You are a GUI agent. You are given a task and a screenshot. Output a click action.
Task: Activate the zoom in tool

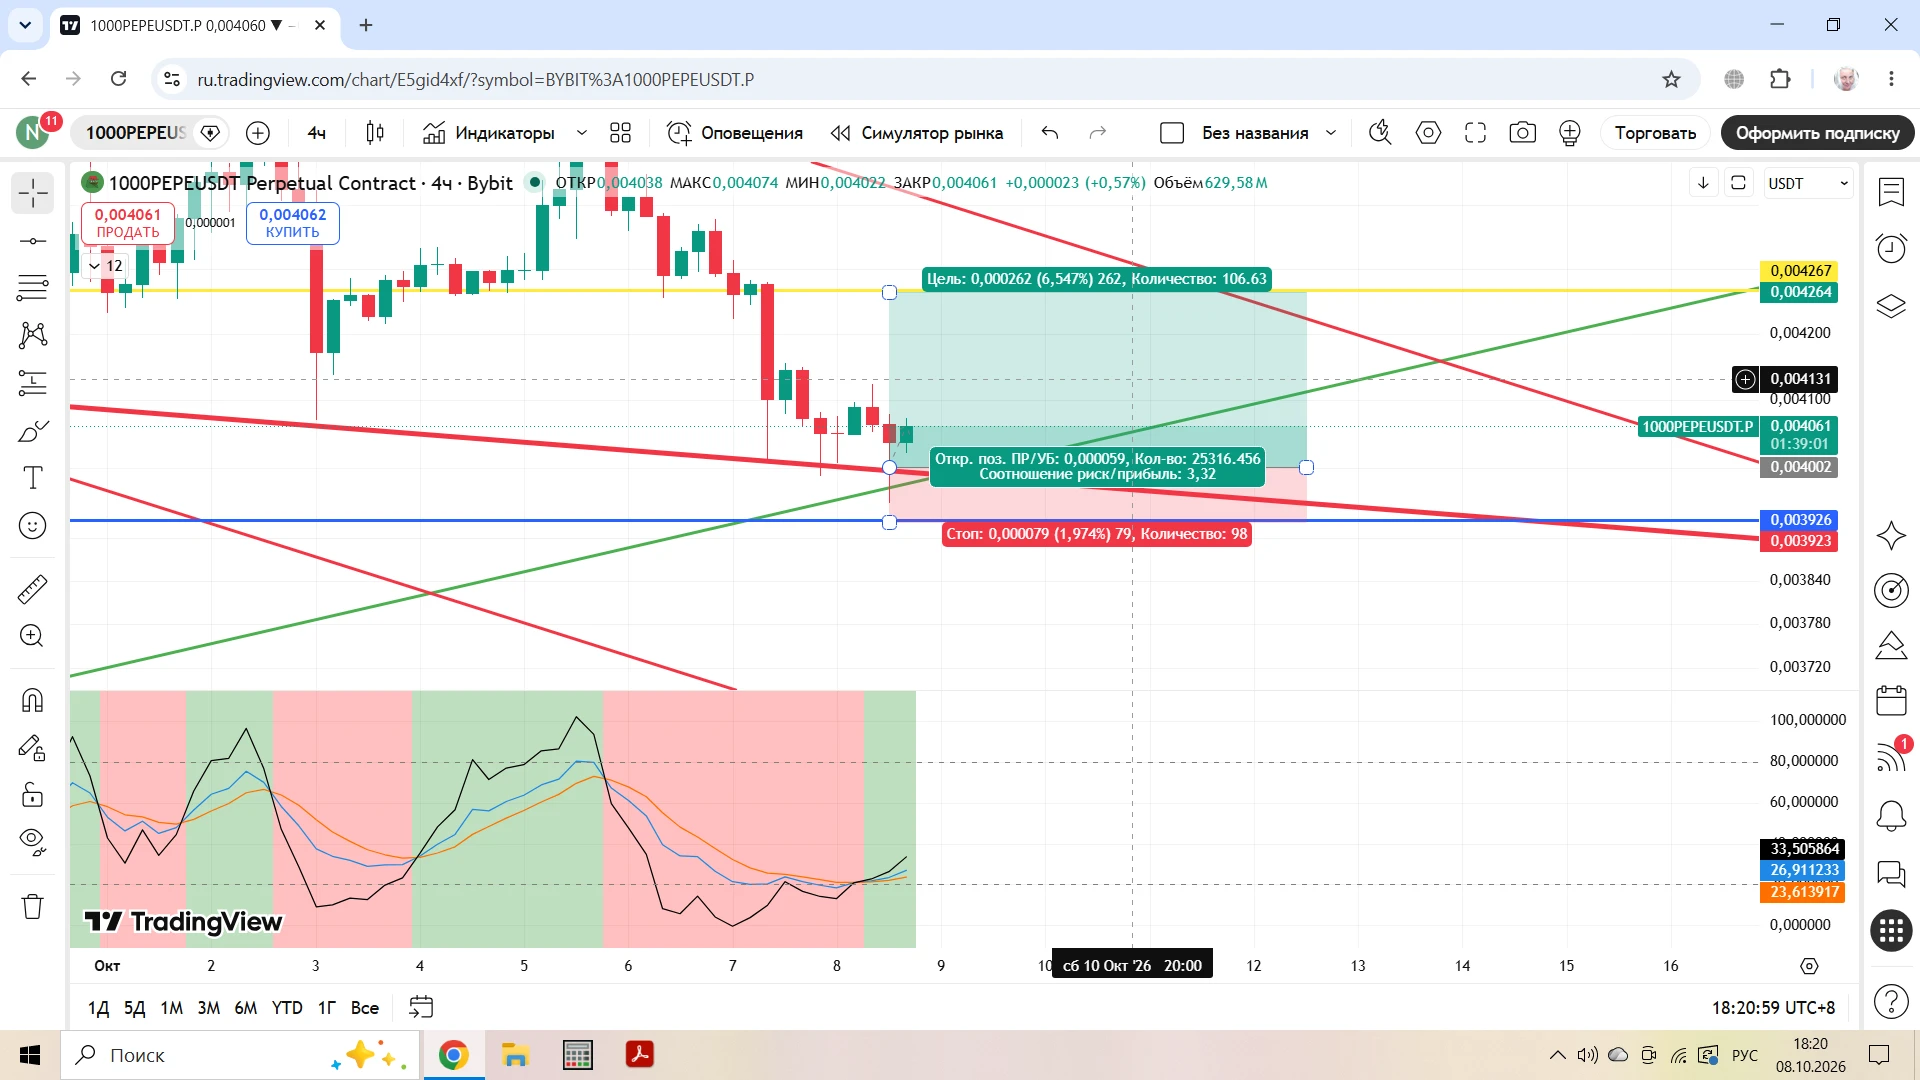pyautogui.click(x=32, y=636)
